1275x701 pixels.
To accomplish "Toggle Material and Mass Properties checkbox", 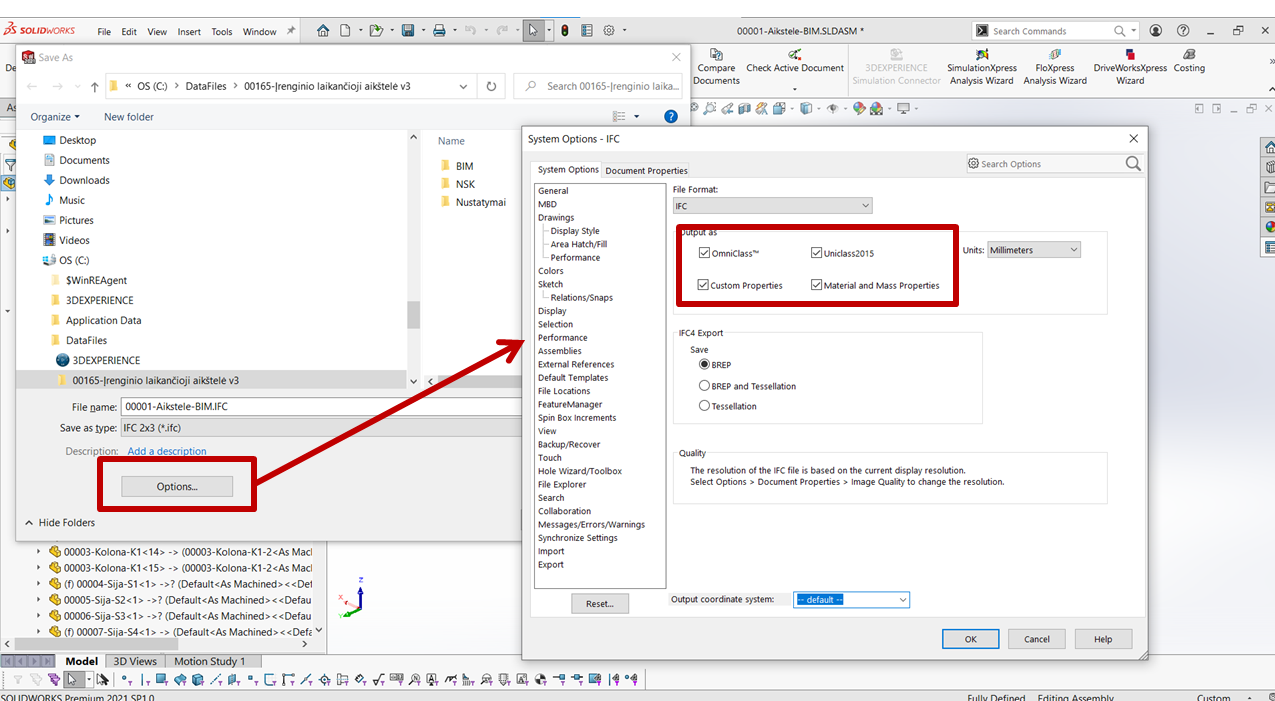I will click(817, 285).
